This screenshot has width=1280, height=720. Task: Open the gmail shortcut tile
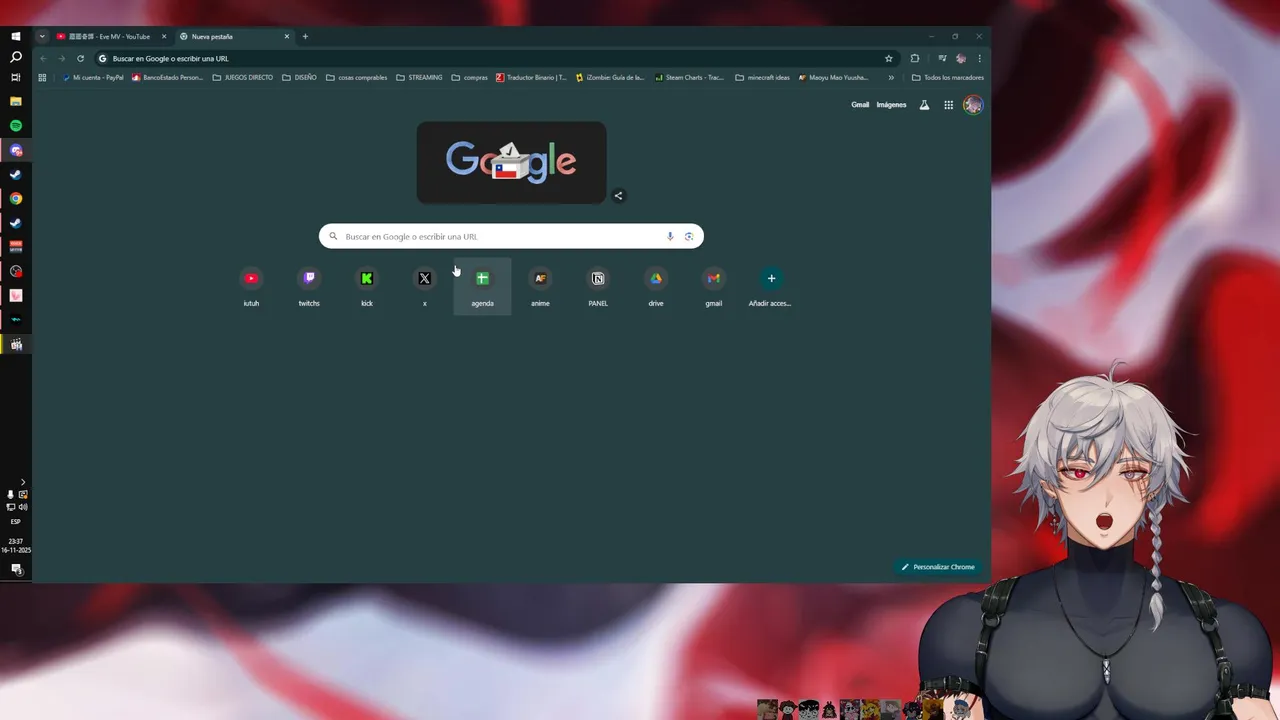pyautogui.click(x=713, y=286)
